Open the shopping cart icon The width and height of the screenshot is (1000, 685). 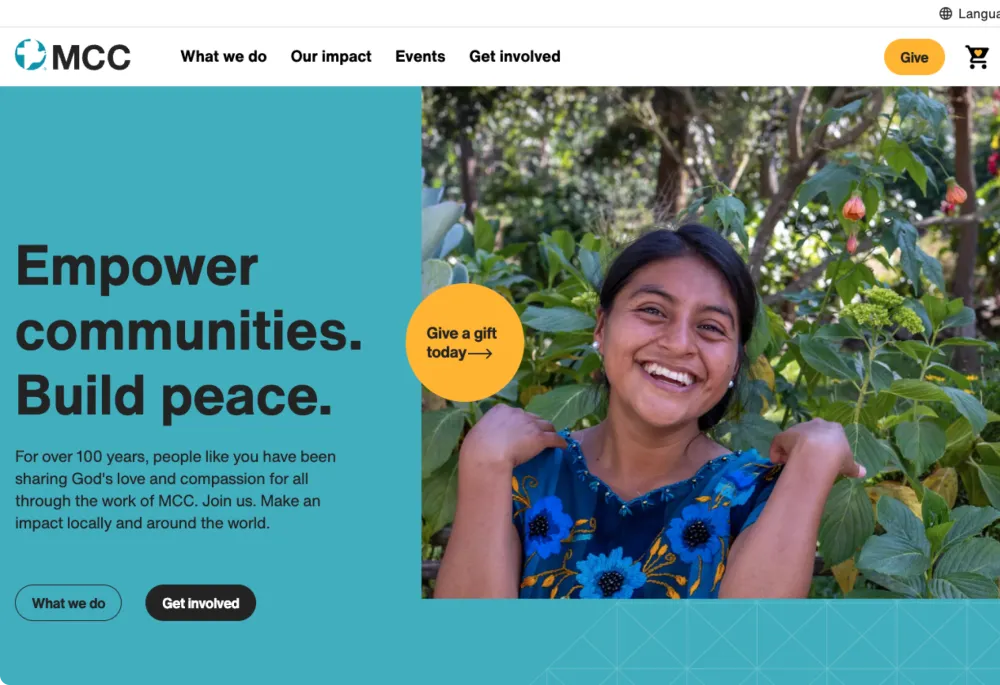(x=976, y=57)
